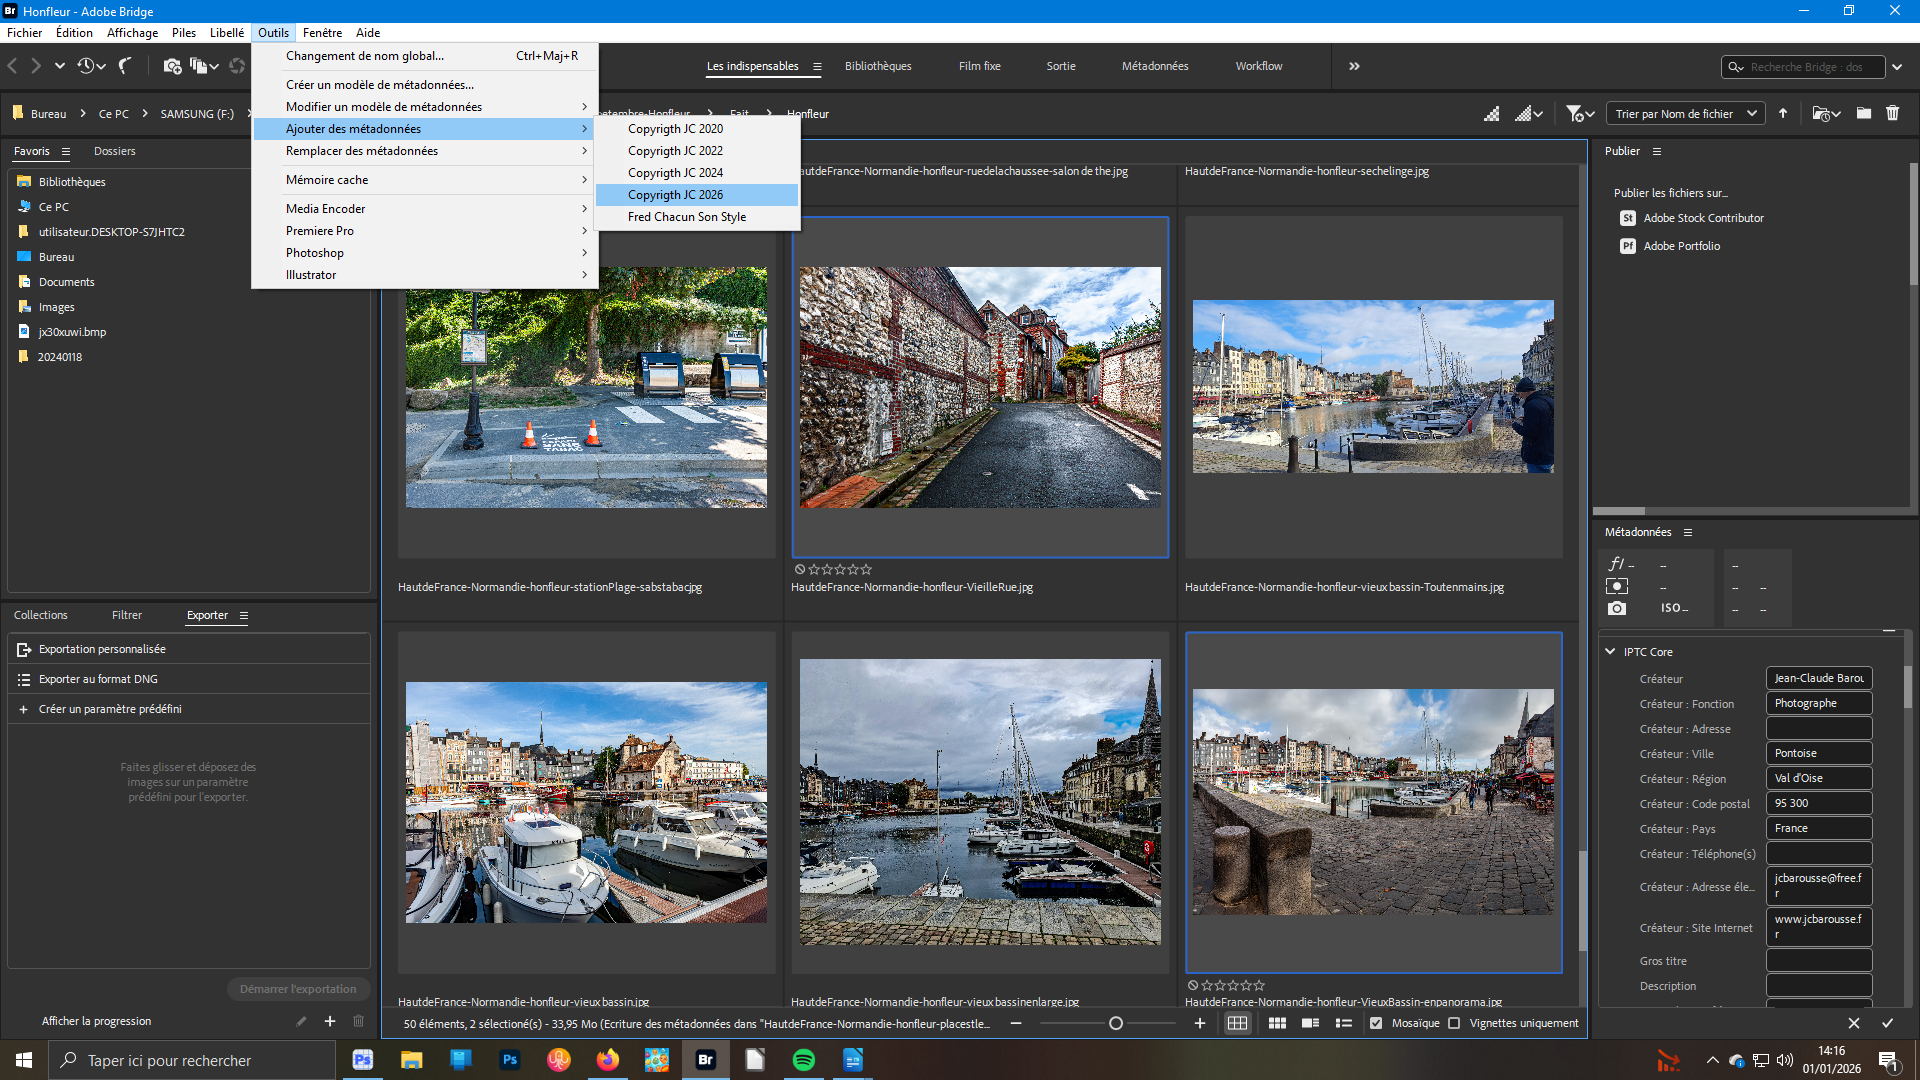Click Exportation personnalisée
The image size is (1920, 1080).
pos(102,649)
